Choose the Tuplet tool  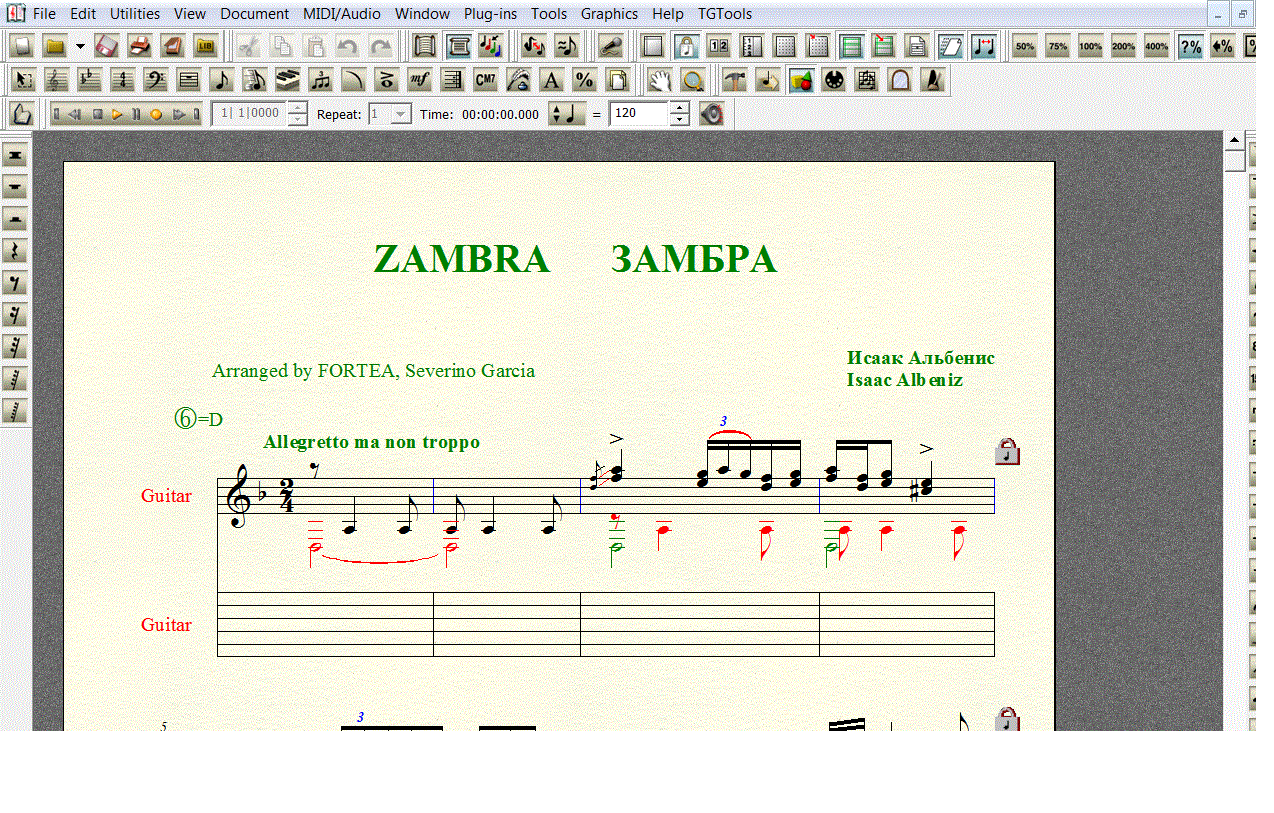[x=320, y=80]
